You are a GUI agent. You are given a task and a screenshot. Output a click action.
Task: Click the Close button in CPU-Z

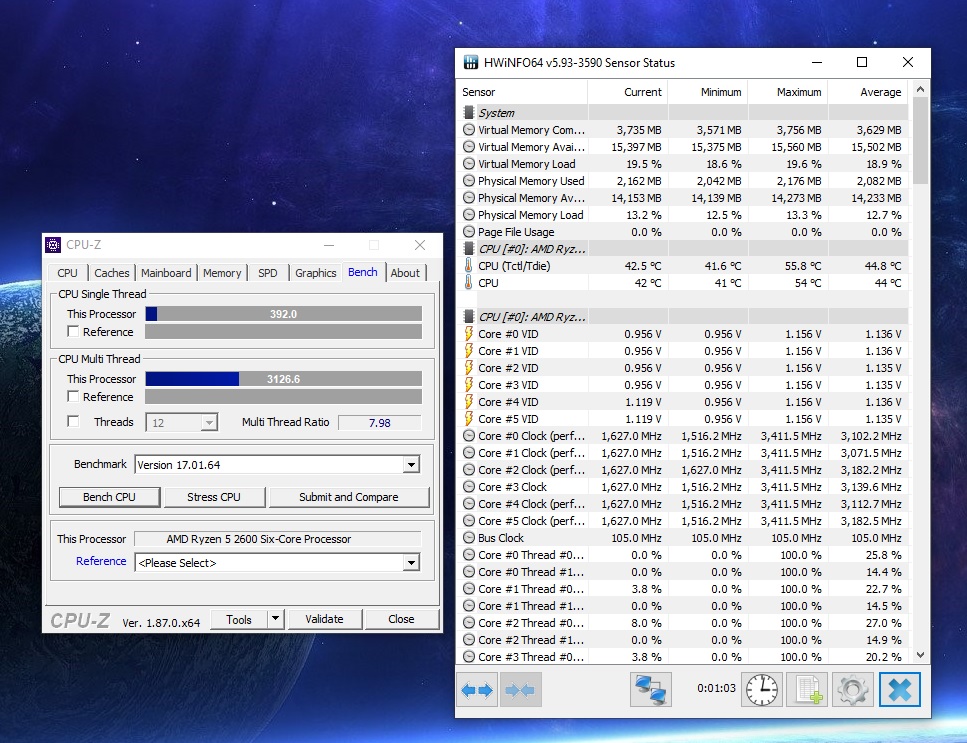(401, 618)
